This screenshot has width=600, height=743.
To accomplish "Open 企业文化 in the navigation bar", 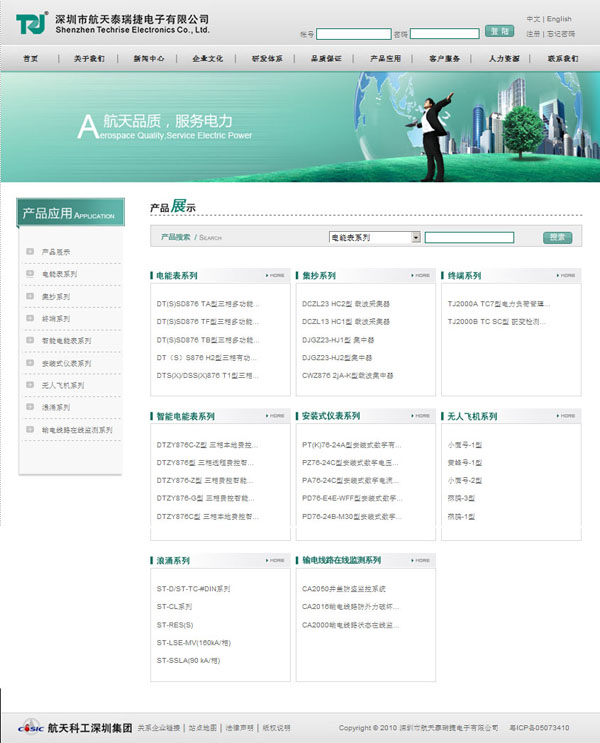I will pos(208,58).
